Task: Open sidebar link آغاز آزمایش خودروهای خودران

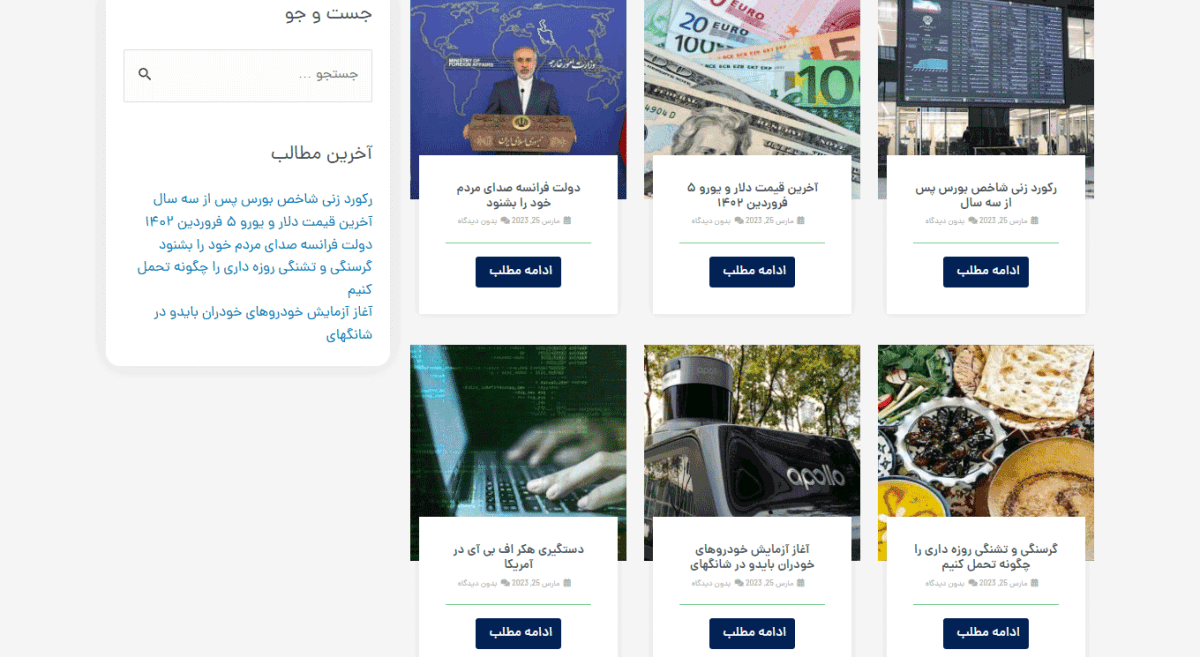Action: click(x=263, y=323)
